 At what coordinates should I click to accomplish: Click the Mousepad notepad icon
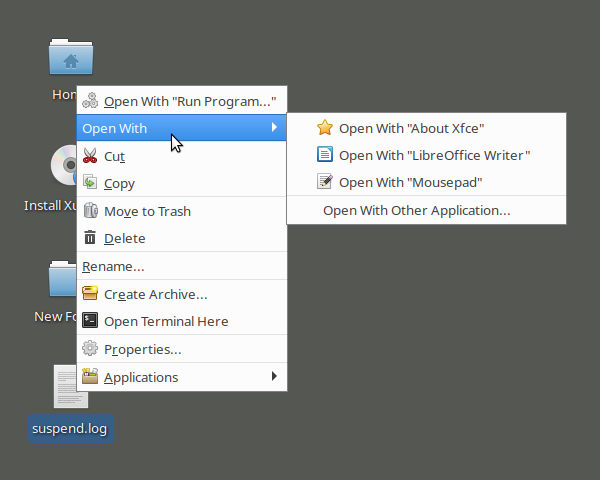click(x=324, y=182)
